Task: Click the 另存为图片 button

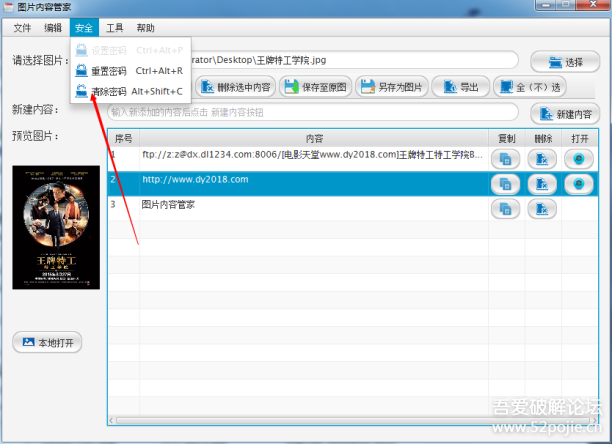Action: tap(391, 87)
